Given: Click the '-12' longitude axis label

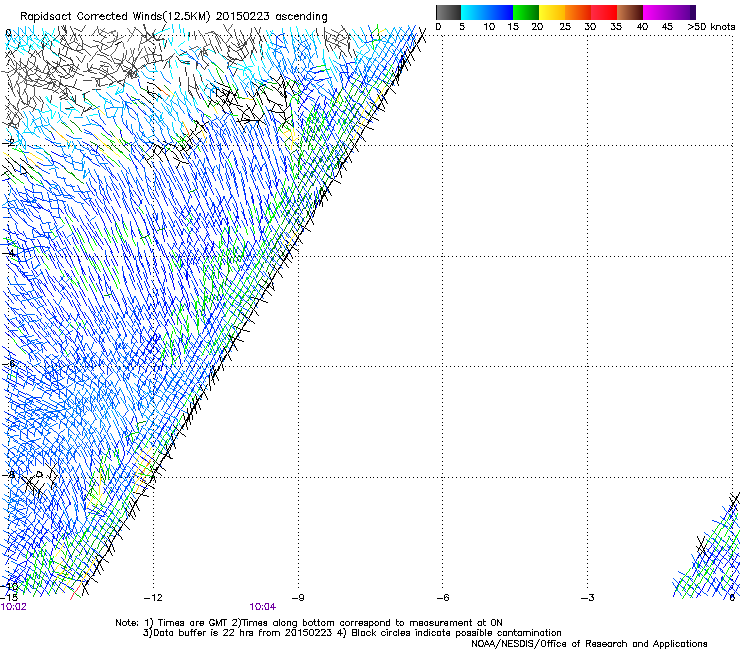Looking at the screenshot, I should [x=153, y=598].
